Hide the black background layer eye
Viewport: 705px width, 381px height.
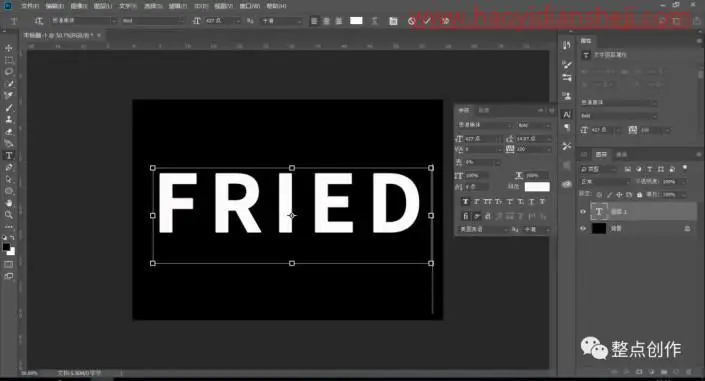click(x=583, y=229)
